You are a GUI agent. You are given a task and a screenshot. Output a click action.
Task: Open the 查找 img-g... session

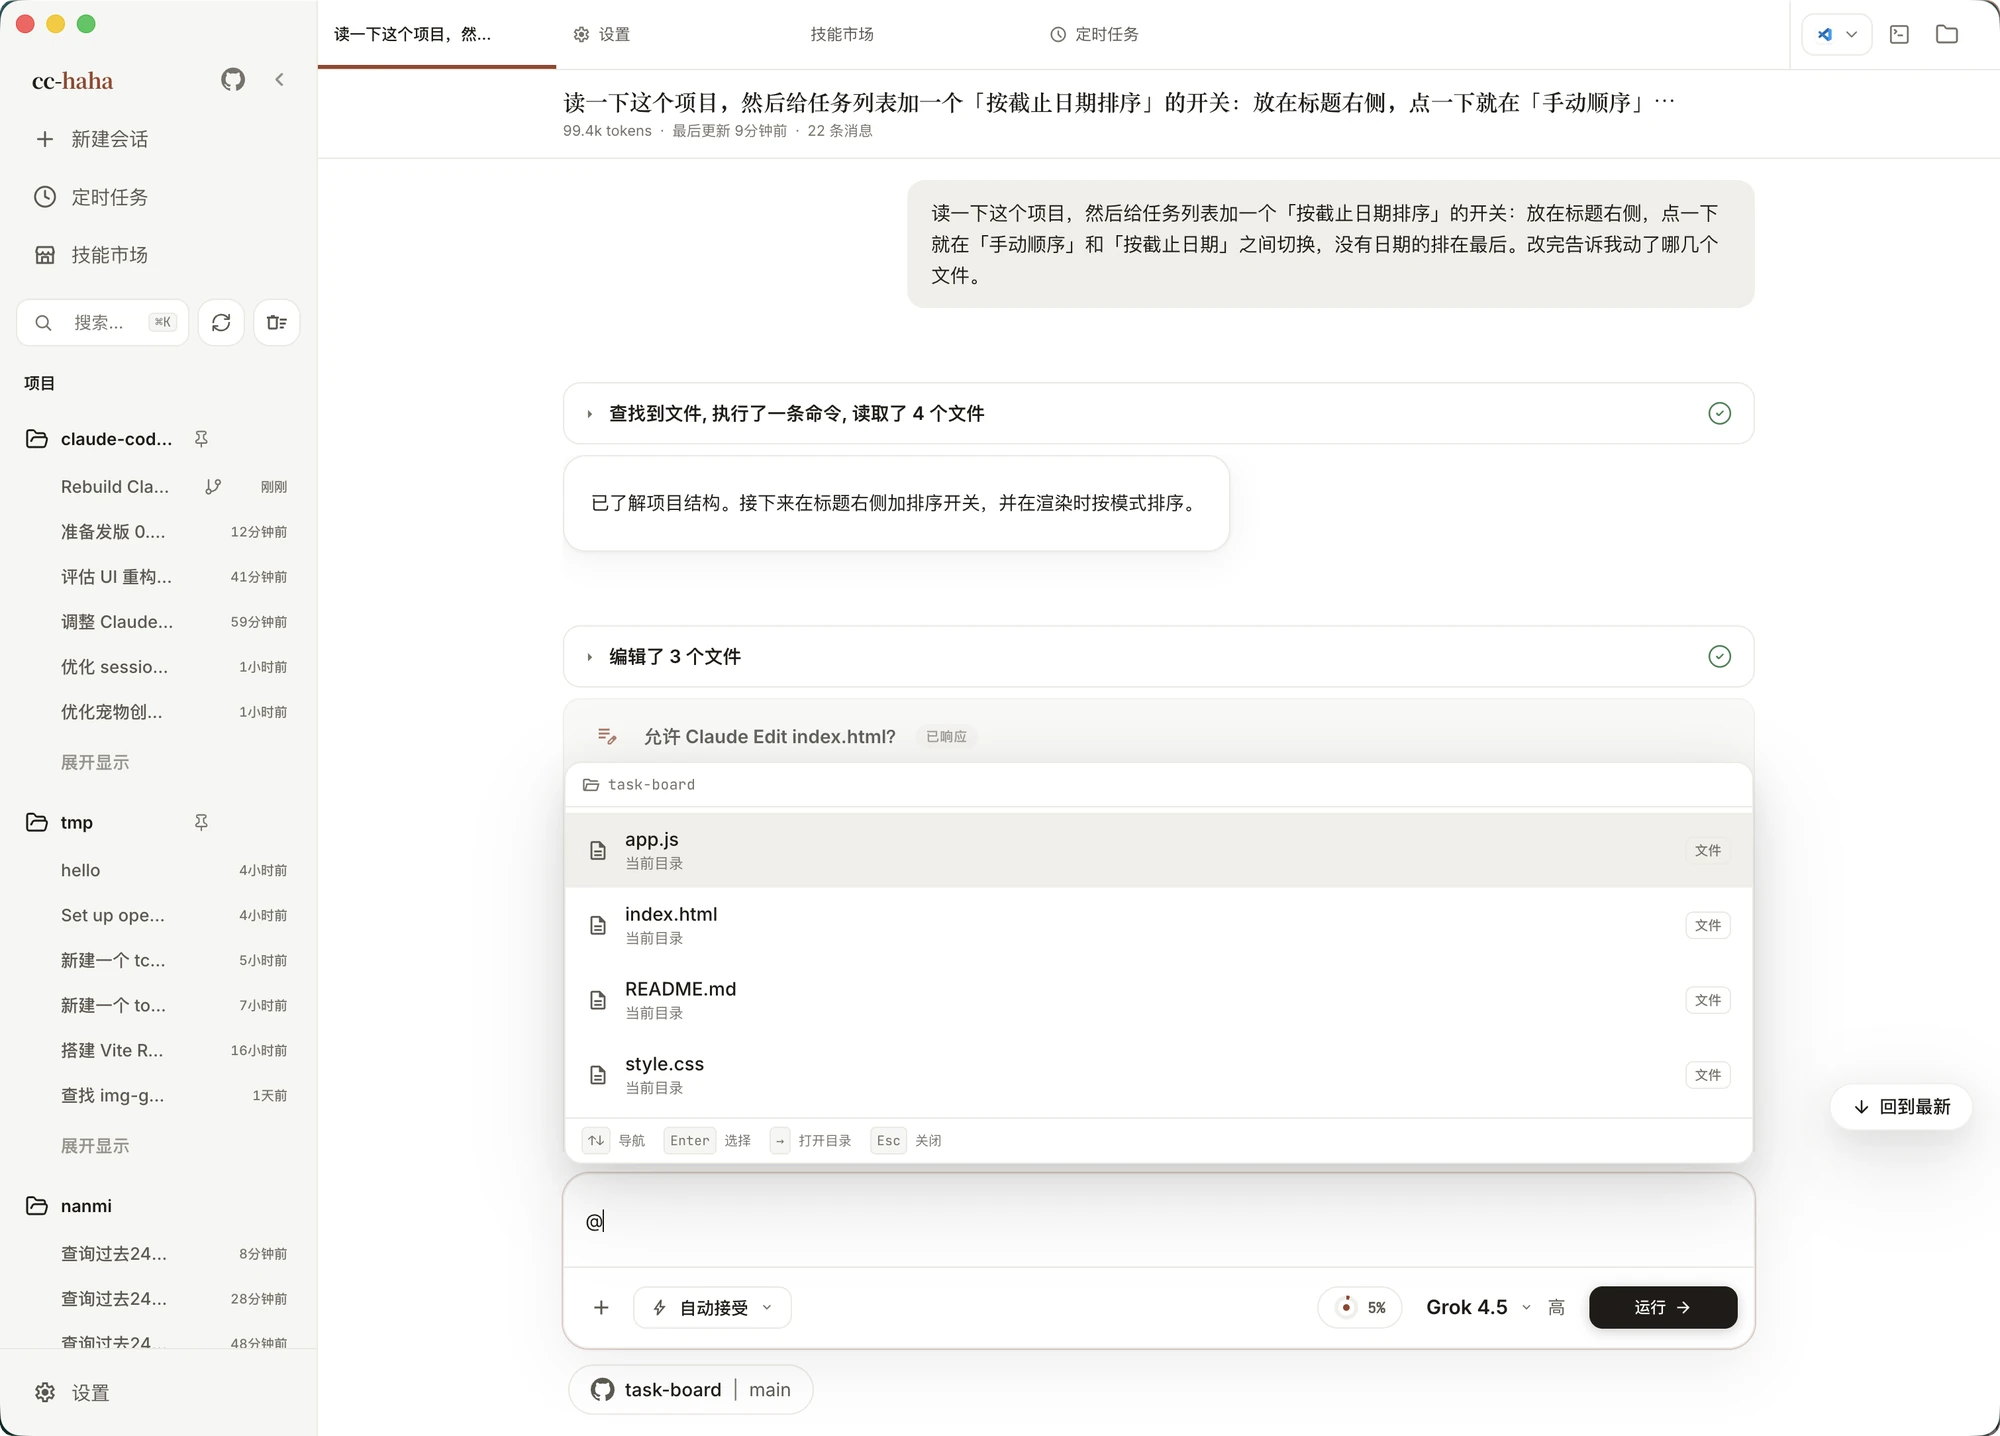click(x=159, y=1095)
